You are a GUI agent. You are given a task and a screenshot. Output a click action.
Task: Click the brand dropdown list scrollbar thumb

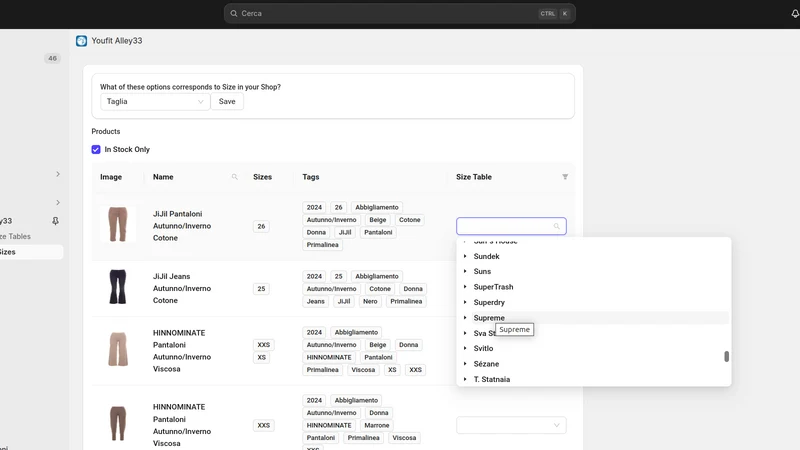point(727,356)
